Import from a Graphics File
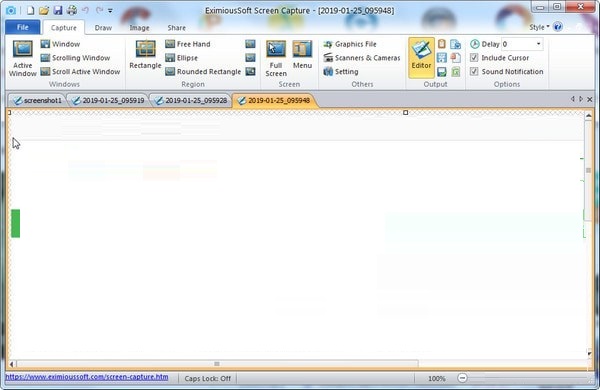The image size is (600, 390). click(x=350, y=44)
